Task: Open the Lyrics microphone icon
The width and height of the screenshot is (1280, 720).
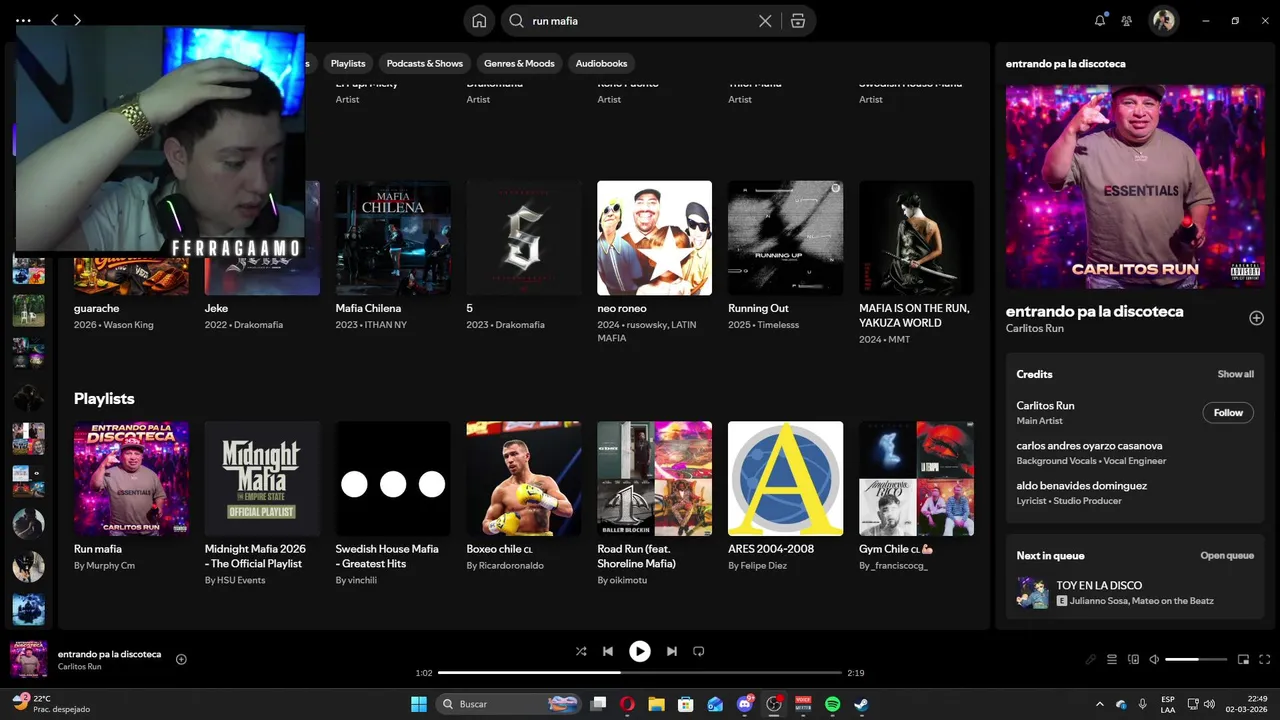Action: [x=1092, y=659]
